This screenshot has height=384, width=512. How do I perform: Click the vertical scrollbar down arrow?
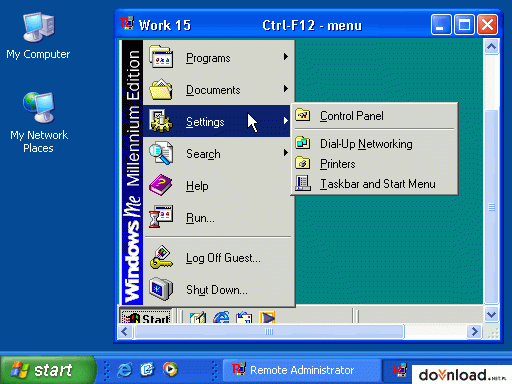pos(491,315)
